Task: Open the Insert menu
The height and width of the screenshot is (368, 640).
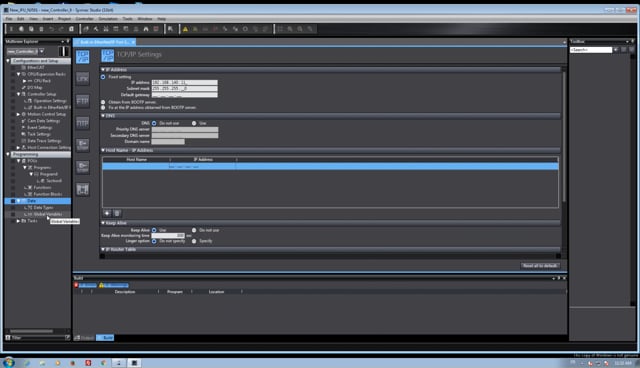Action: click(48, 19)
